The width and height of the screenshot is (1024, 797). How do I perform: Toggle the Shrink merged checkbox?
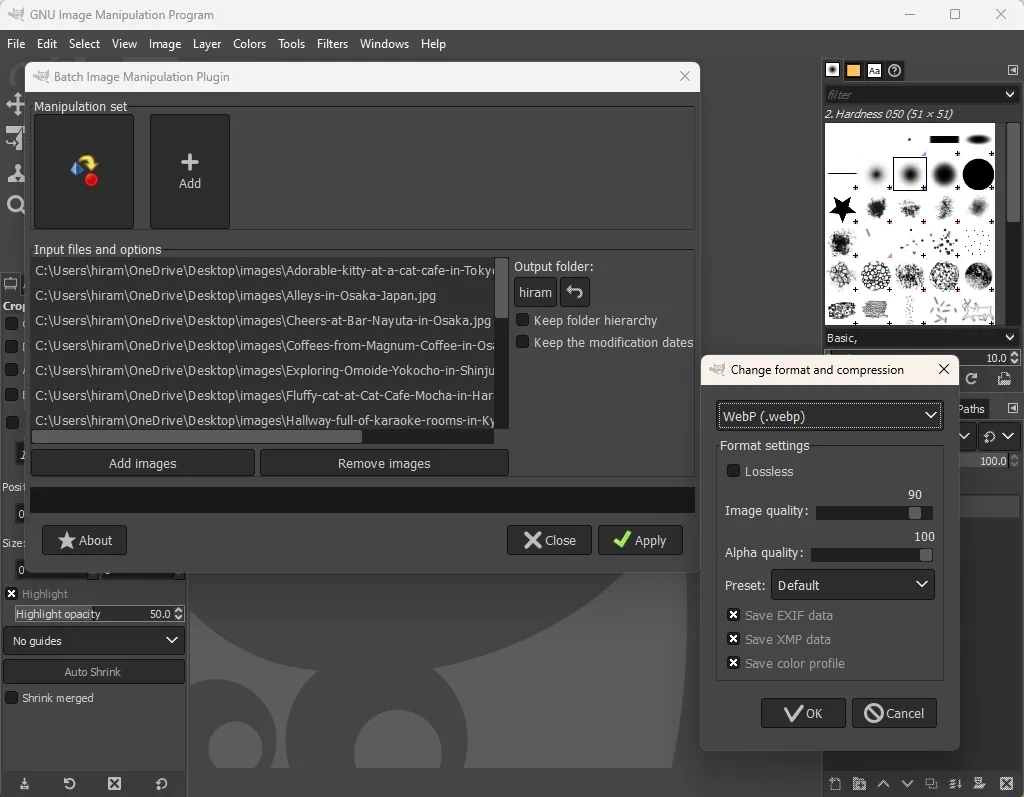tap(11, 698)
